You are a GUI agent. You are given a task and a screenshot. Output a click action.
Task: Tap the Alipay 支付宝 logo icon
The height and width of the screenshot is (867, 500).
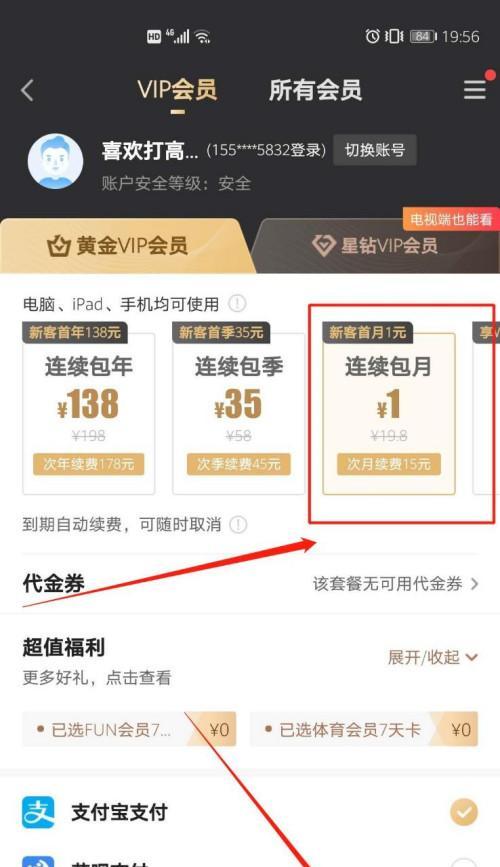pos(38,812)
